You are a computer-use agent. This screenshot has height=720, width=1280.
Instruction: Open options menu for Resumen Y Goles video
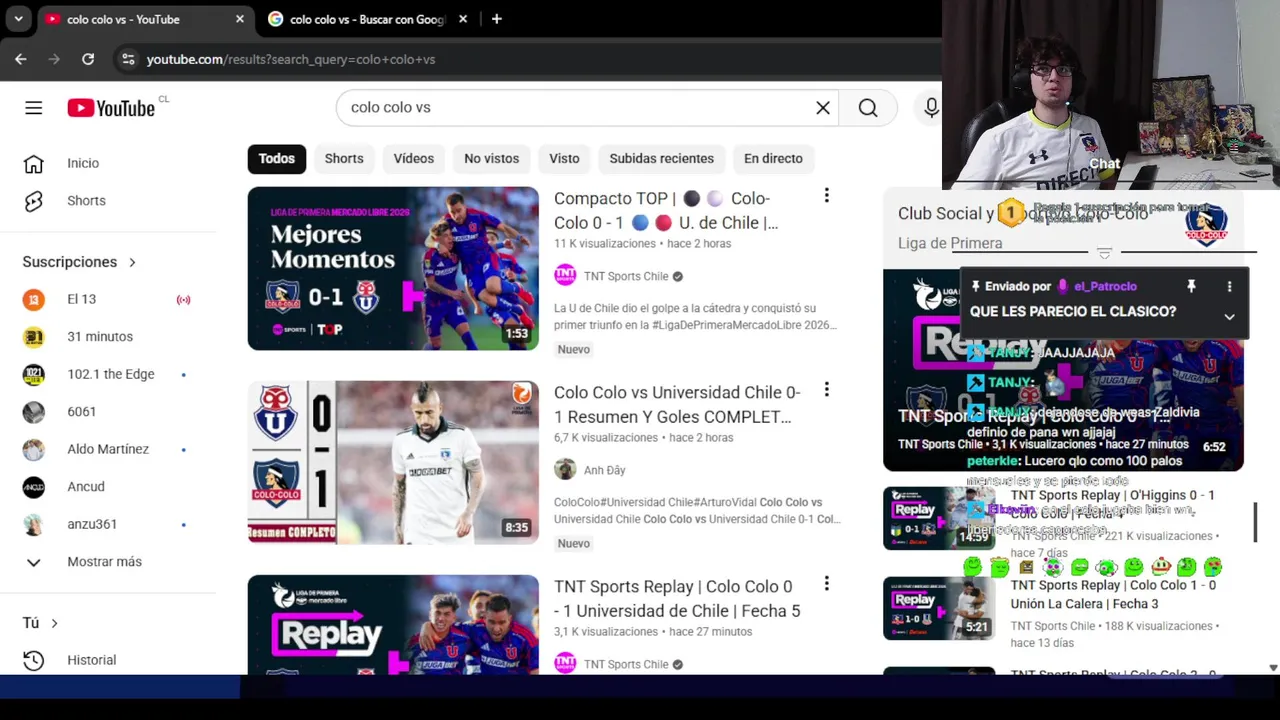pyautogui.click(x=826, y=390)
